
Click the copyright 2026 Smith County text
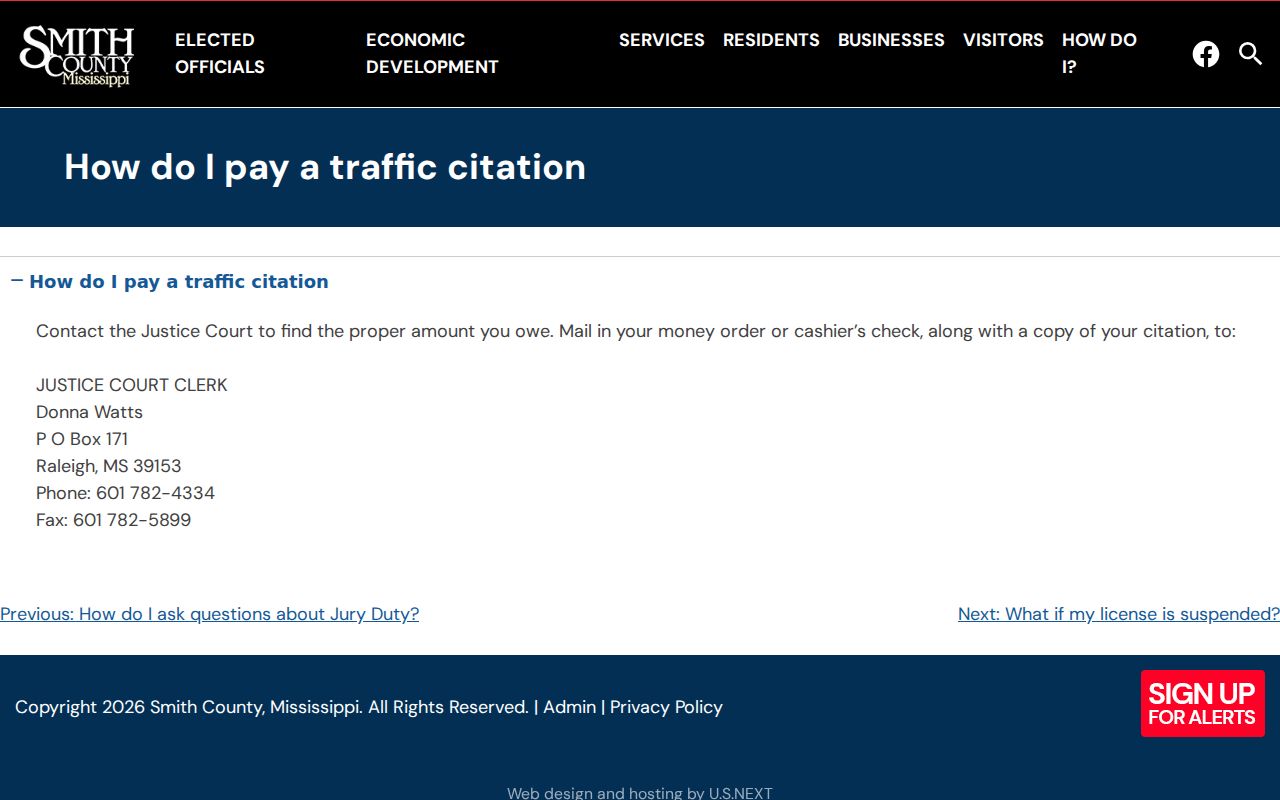(272, 707)
